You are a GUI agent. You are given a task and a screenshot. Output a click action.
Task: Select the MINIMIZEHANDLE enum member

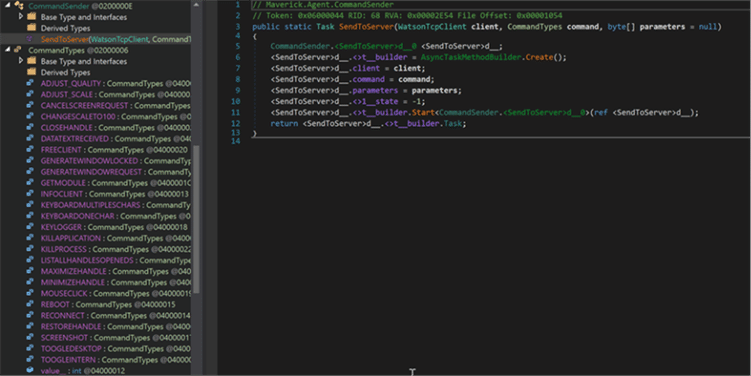tap(115, 282)
